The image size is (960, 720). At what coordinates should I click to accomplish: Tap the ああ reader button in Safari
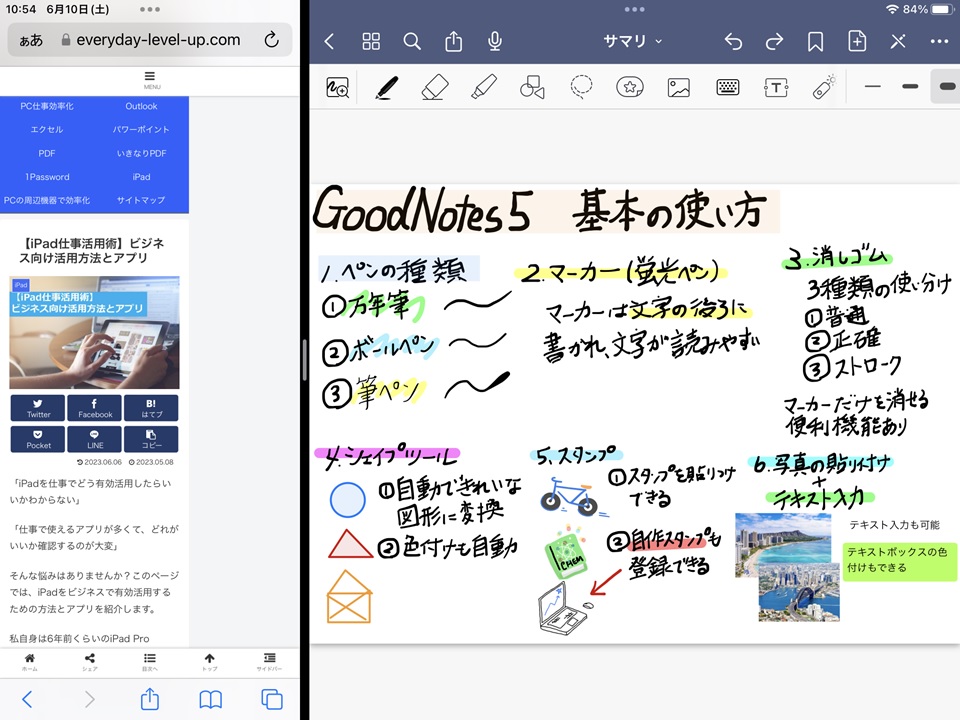[x=31, y=40]
